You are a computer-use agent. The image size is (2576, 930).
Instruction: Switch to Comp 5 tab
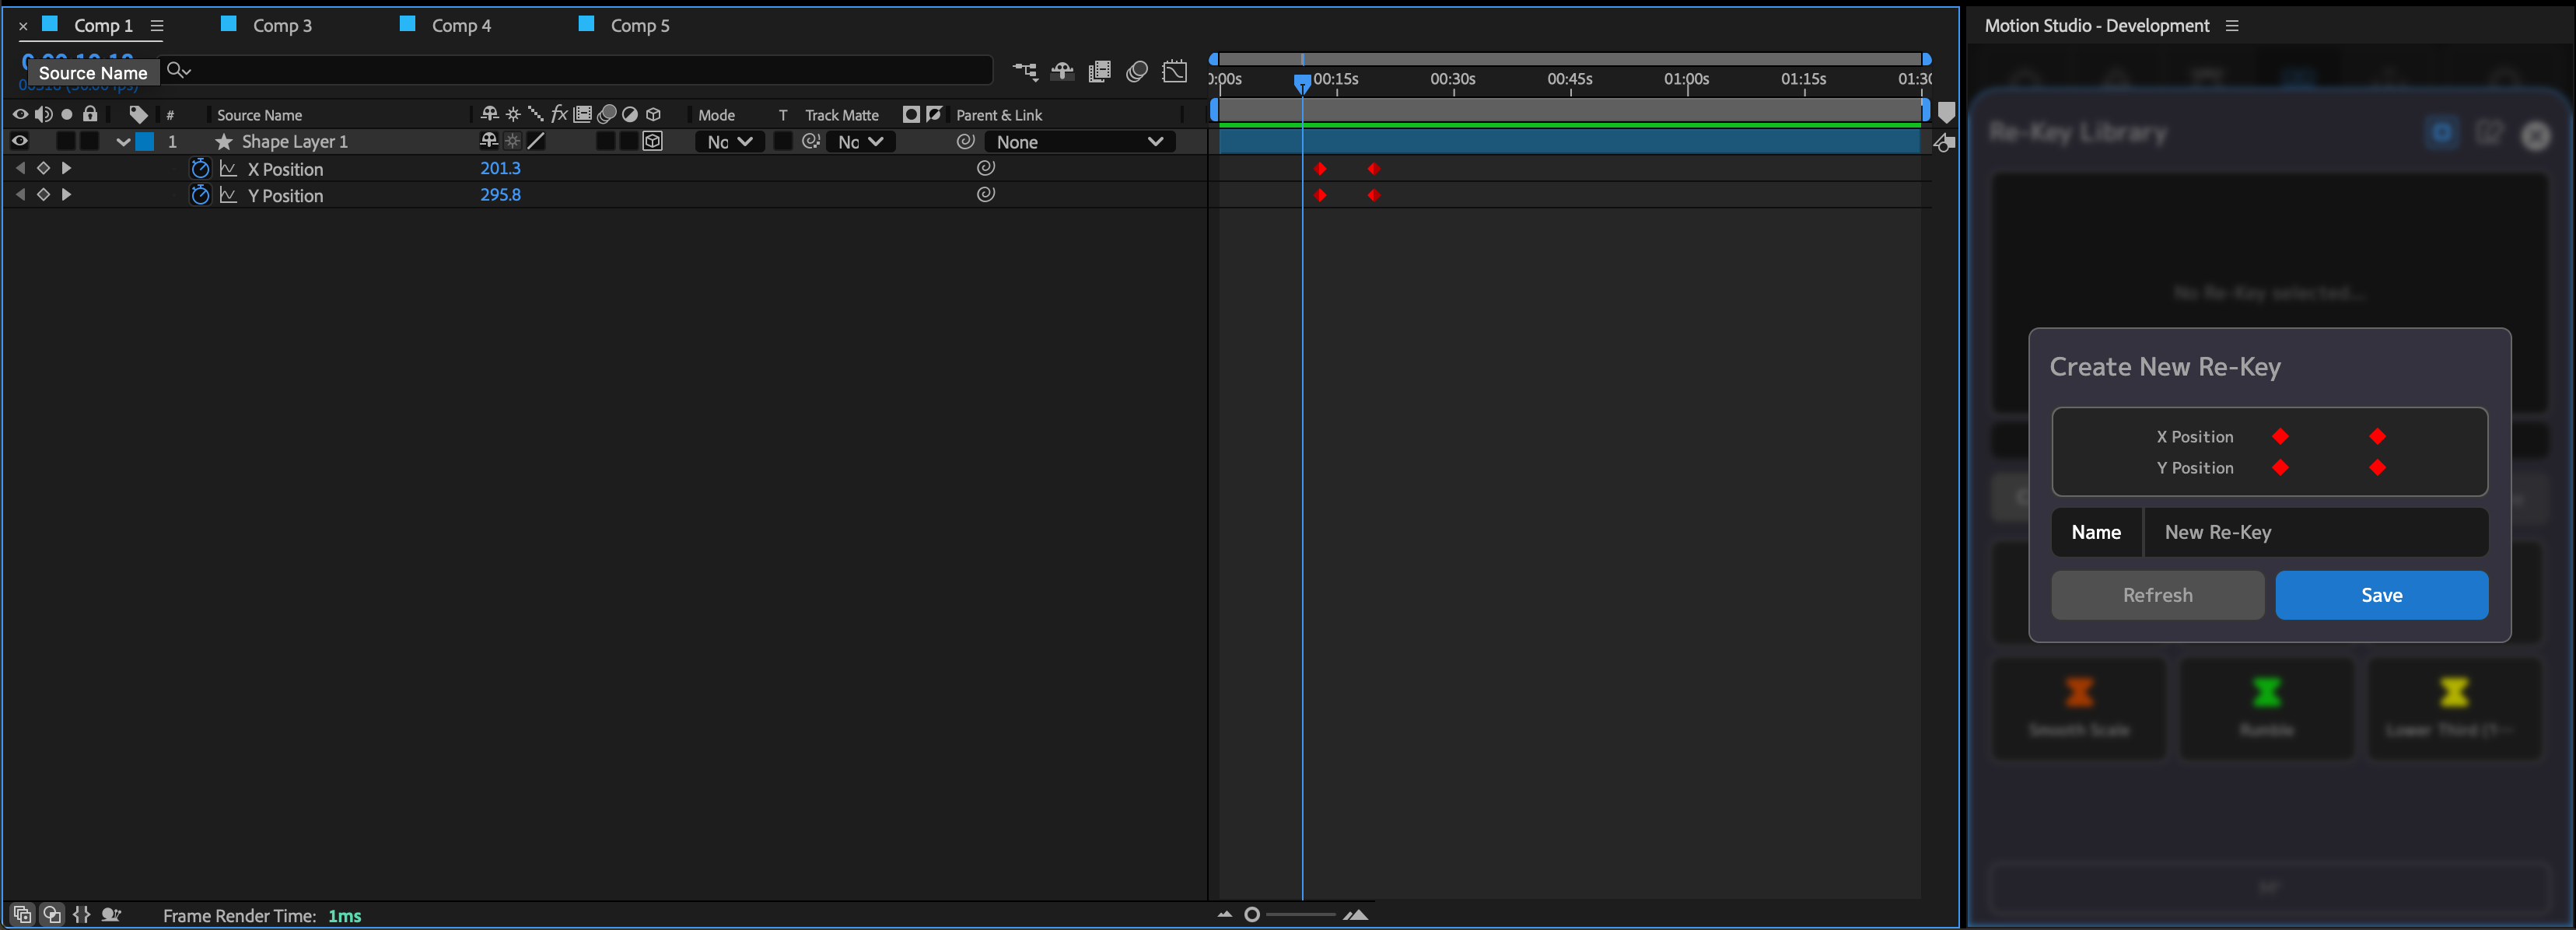639,25
